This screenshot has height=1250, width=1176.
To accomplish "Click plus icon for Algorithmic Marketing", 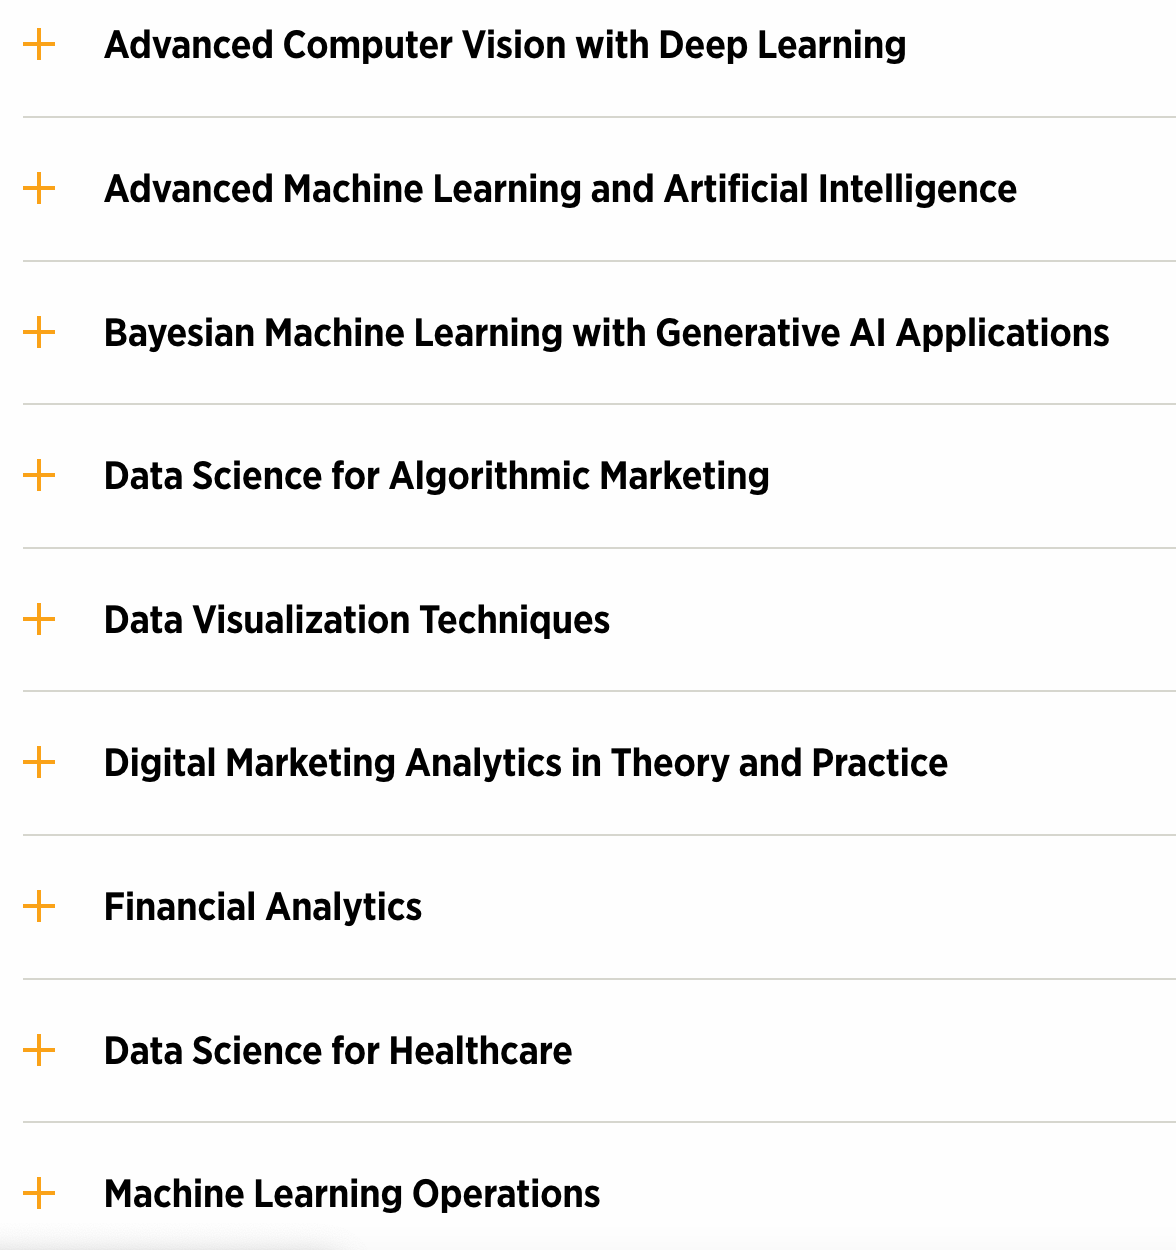I will coord(39,475).
